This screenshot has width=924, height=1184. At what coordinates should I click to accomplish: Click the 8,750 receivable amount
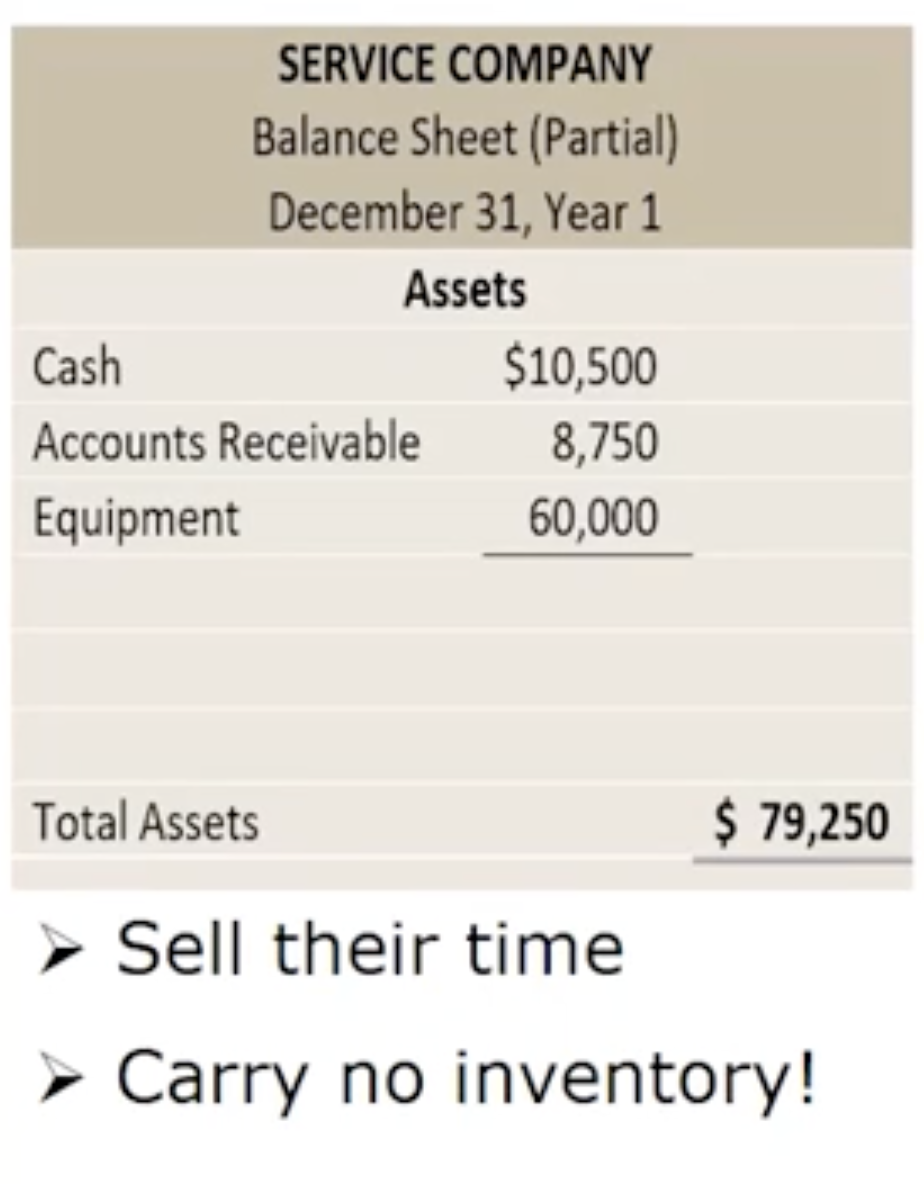coord(604,442)
